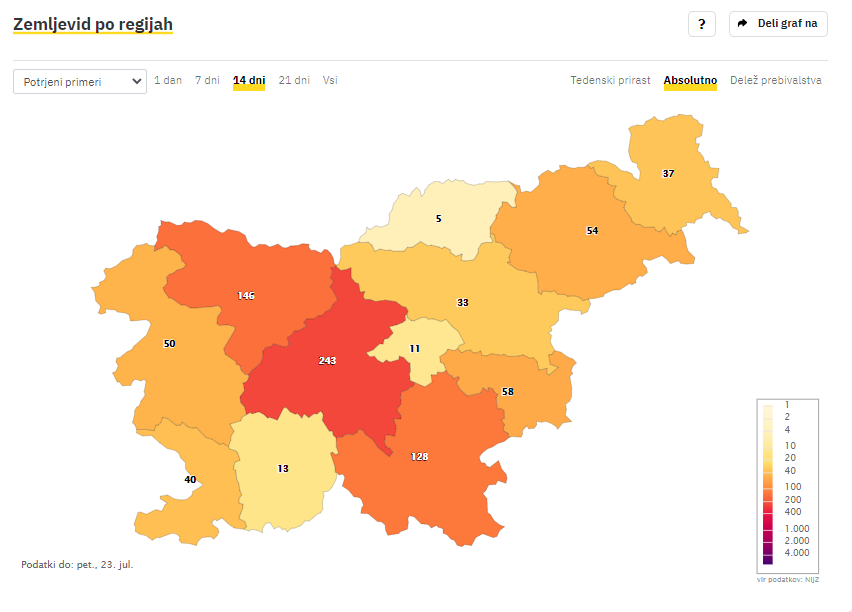
Task: Click the Deli graf na button
Action: pos(778,24)
